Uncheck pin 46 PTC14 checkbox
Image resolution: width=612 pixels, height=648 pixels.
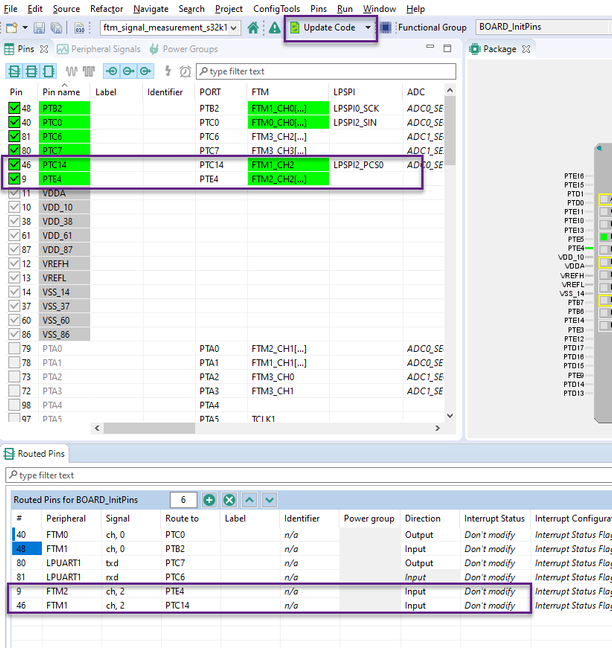[x=14, y=164]
